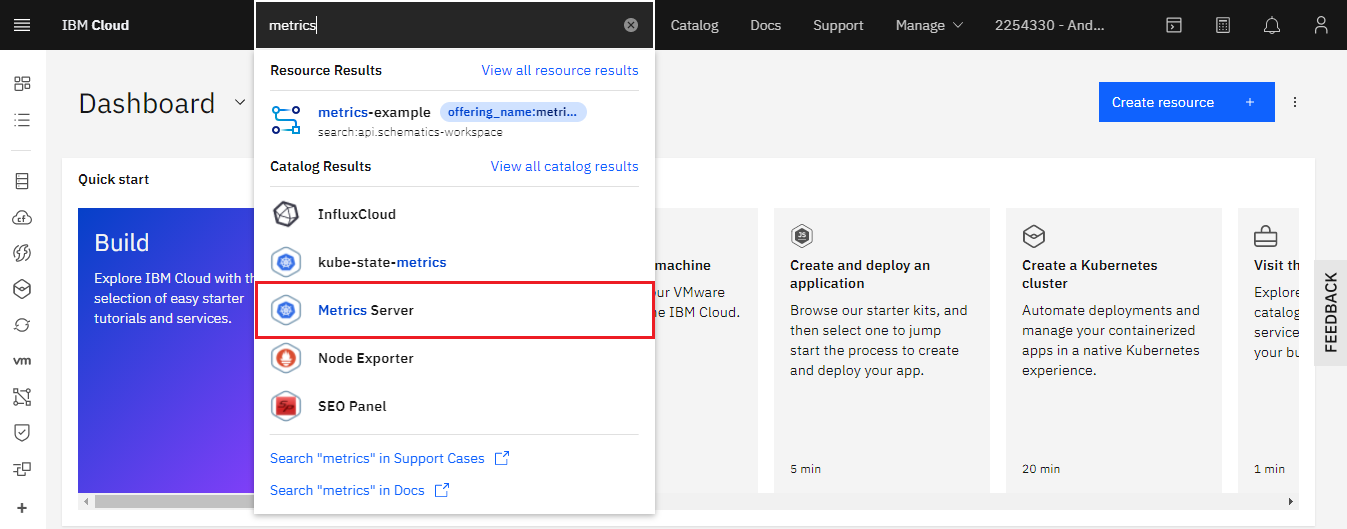Open the user profile avatar icon
This screenshot has height=529, width=1347.
click(x=1321, y=25)
